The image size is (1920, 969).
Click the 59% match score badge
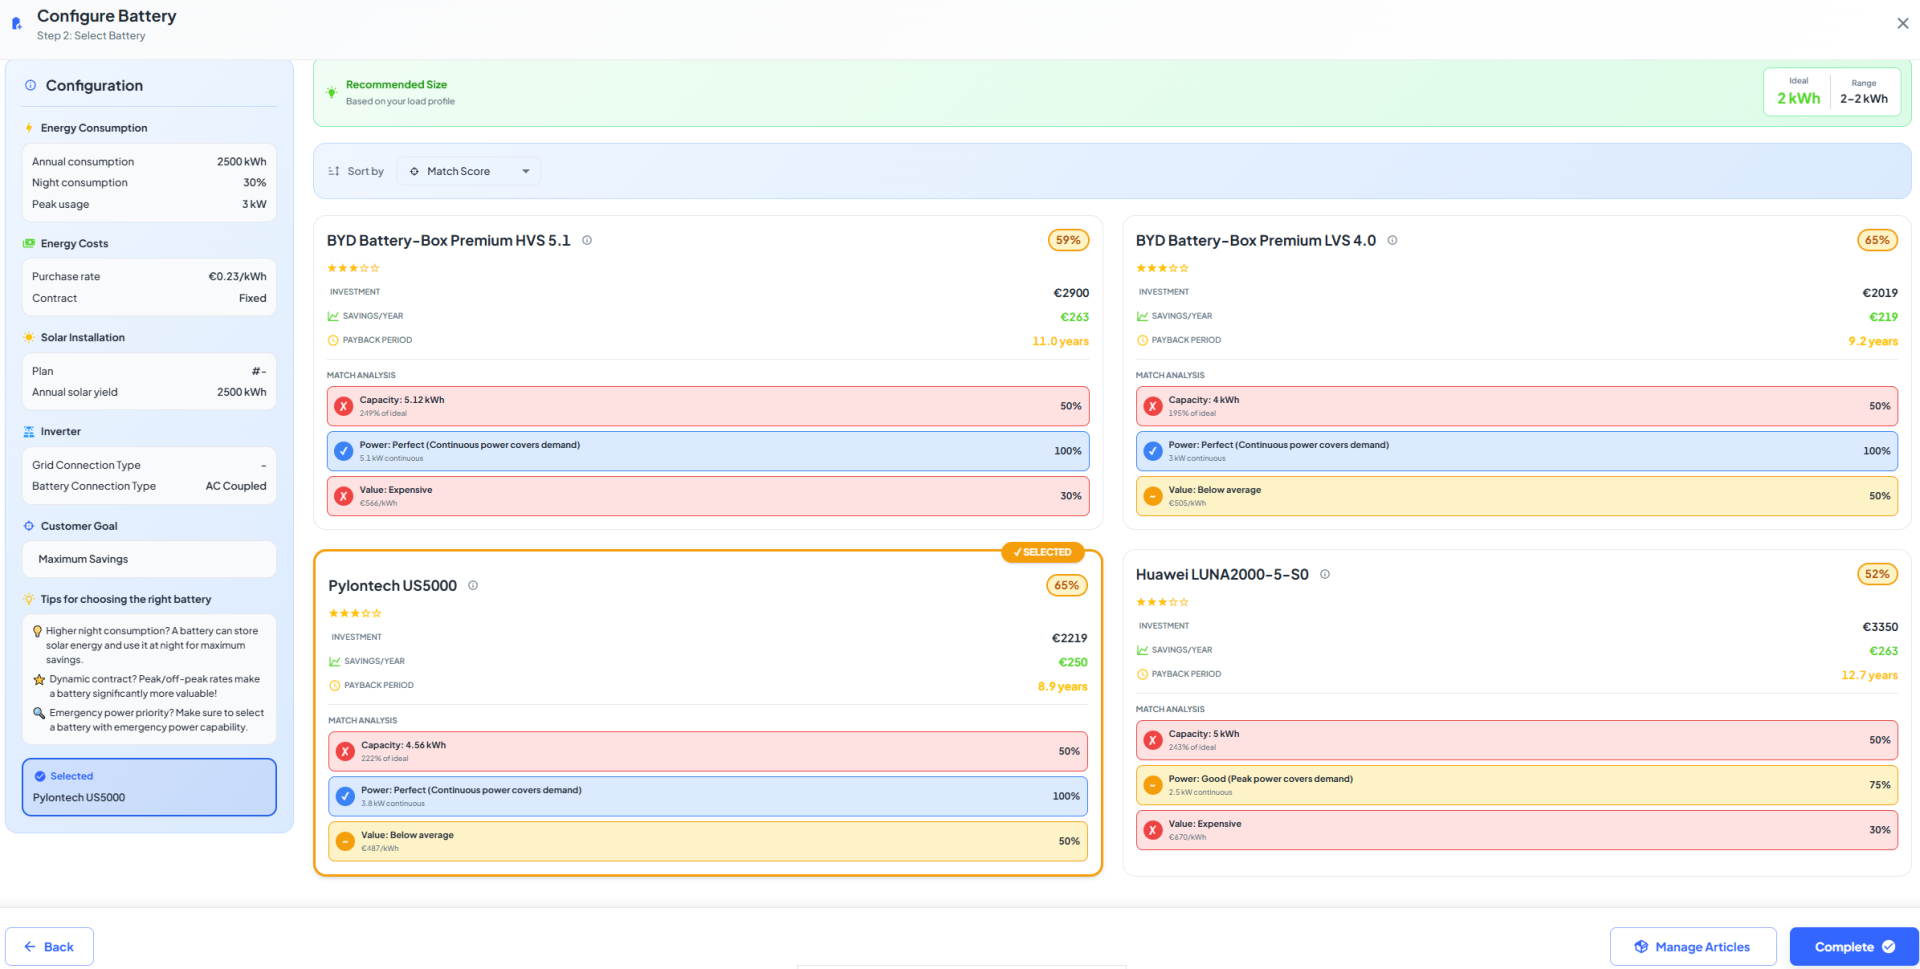[1068, 240]
